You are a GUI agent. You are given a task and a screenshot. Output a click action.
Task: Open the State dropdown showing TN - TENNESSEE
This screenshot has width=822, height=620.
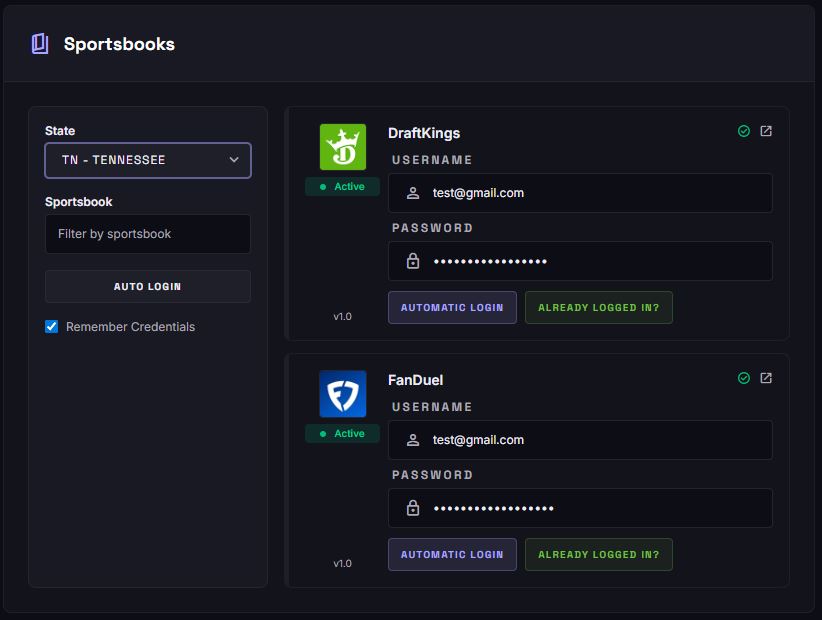click(x=148, y=160)
